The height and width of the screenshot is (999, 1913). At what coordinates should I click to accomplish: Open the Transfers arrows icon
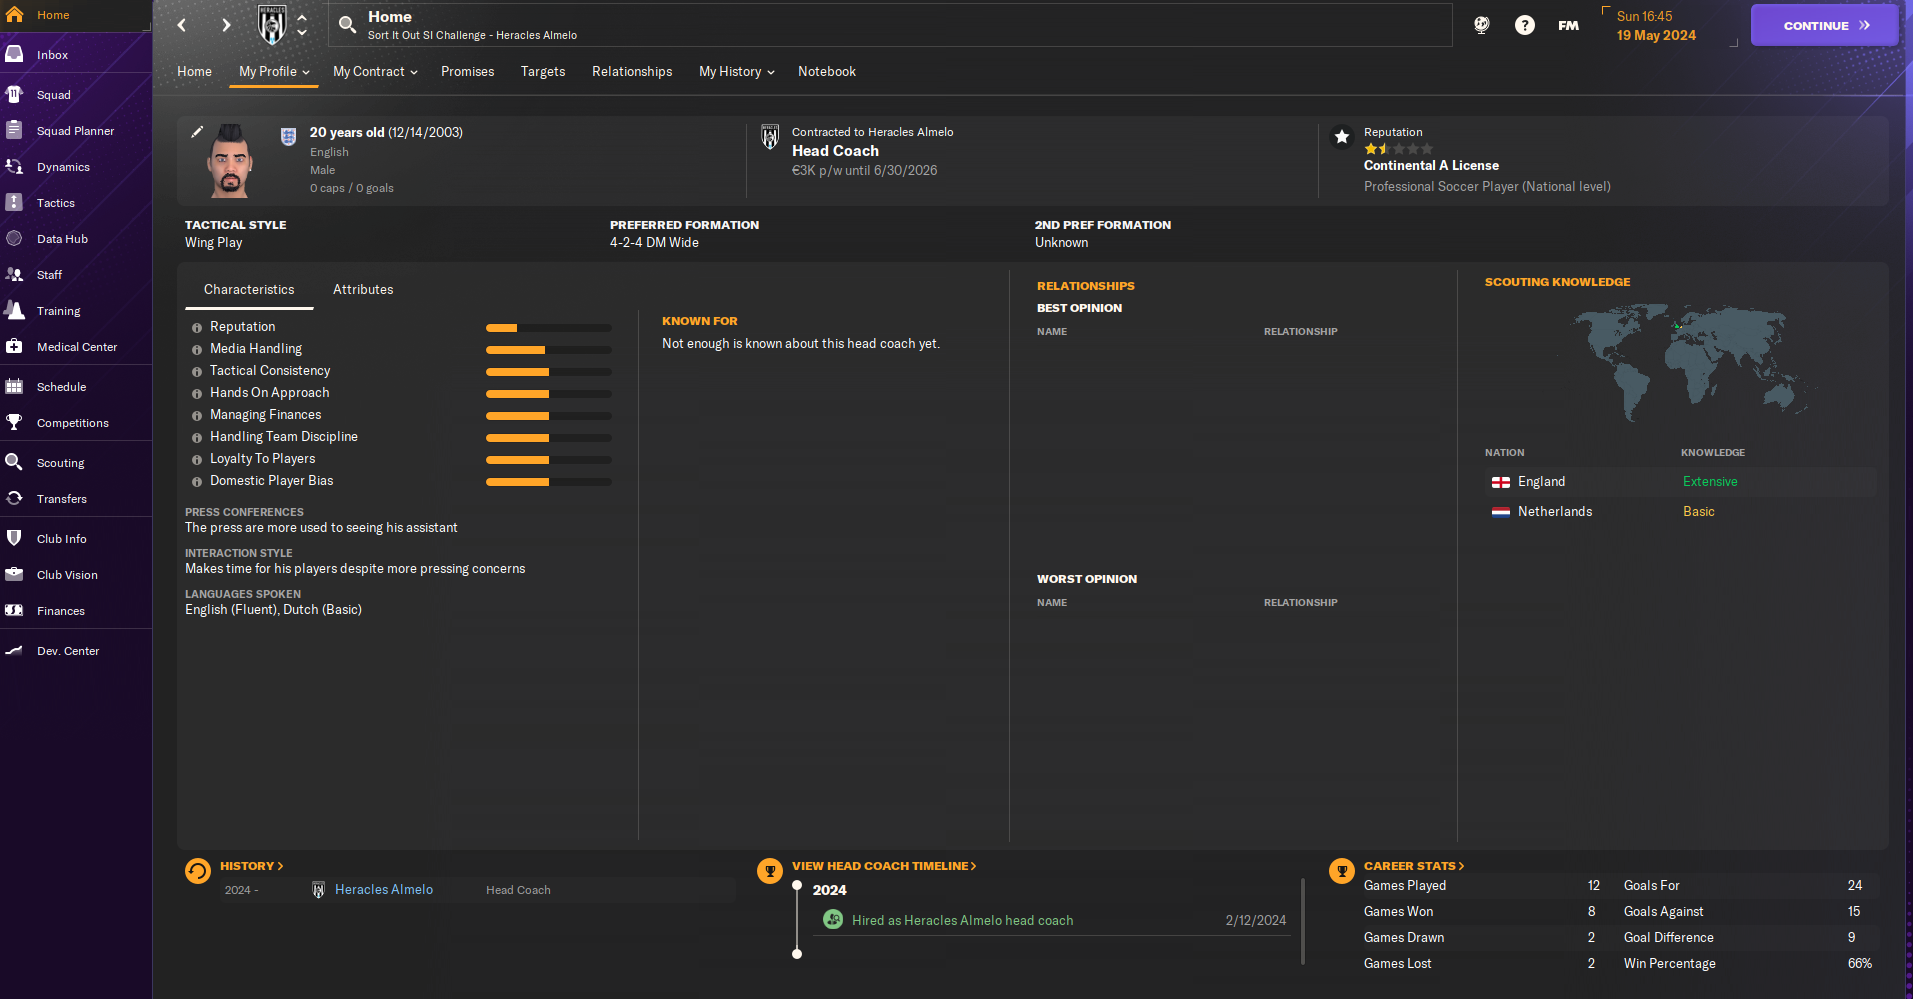(14, 498)
